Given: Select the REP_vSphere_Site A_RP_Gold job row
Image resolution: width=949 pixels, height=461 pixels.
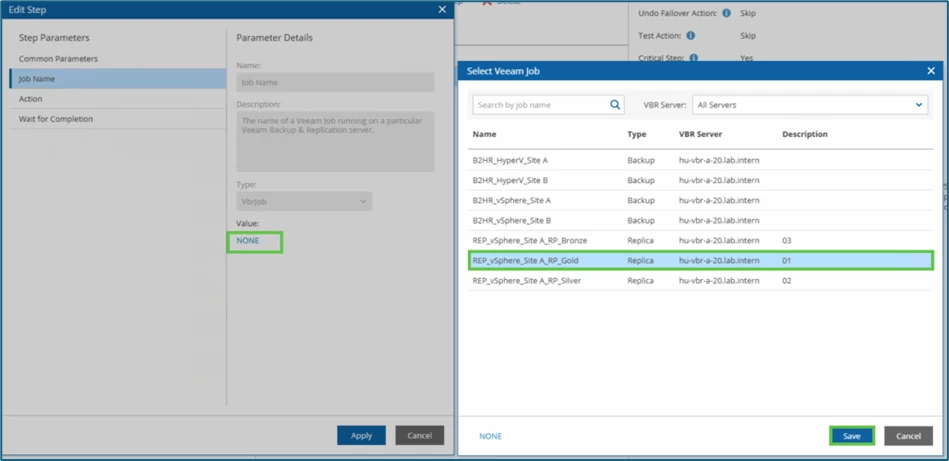Looking at the screenshot, I should click(x=700, y=261).
